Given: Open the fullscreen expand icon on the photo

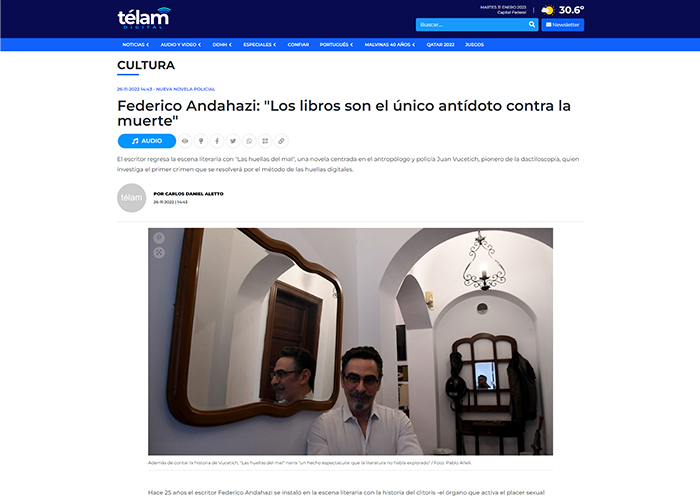Looking at the screenshot, I should tap(159, 253).
